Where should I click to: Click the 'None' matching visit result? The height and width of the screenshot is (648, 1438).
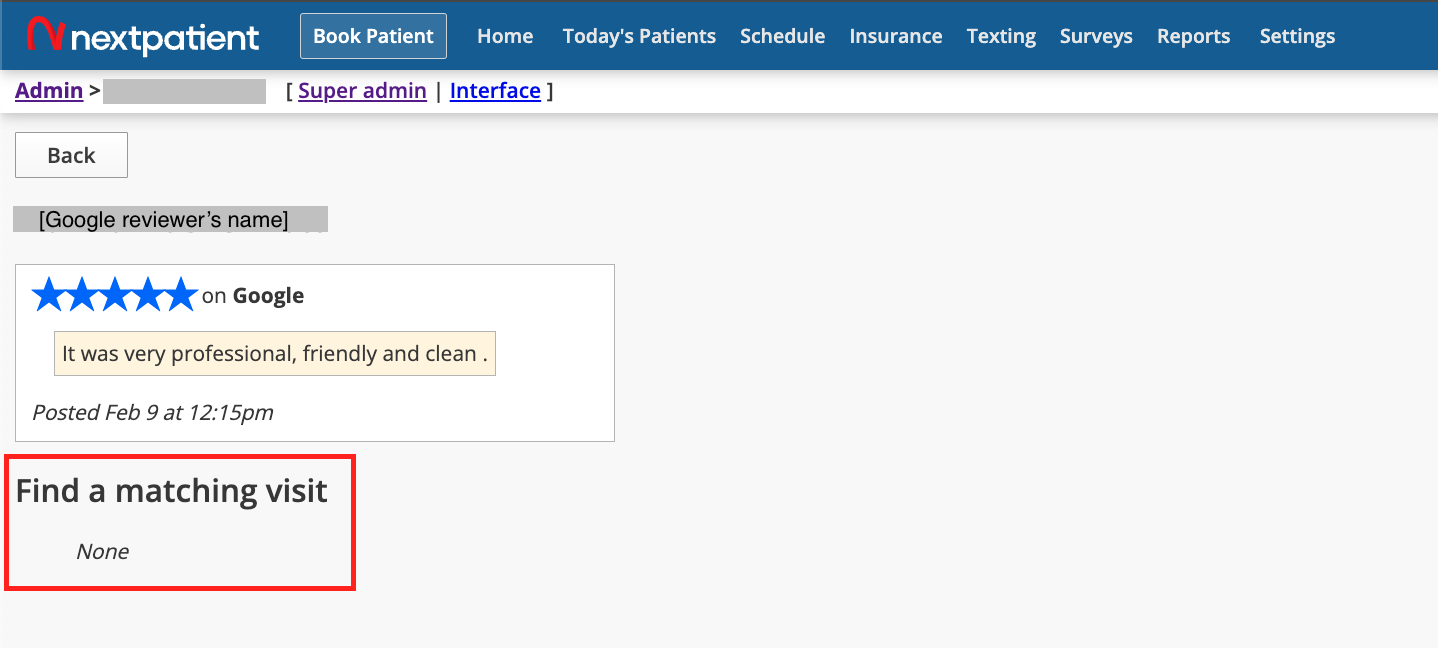[x=103, y=551]
